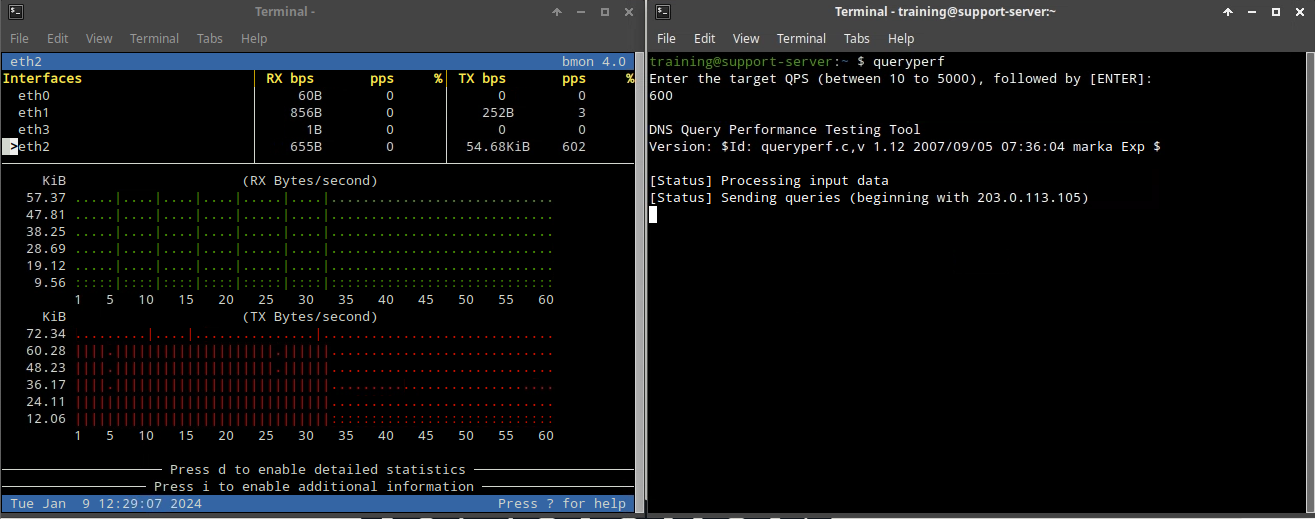Click the terminal icon in the training@support-server title bar

663,12
